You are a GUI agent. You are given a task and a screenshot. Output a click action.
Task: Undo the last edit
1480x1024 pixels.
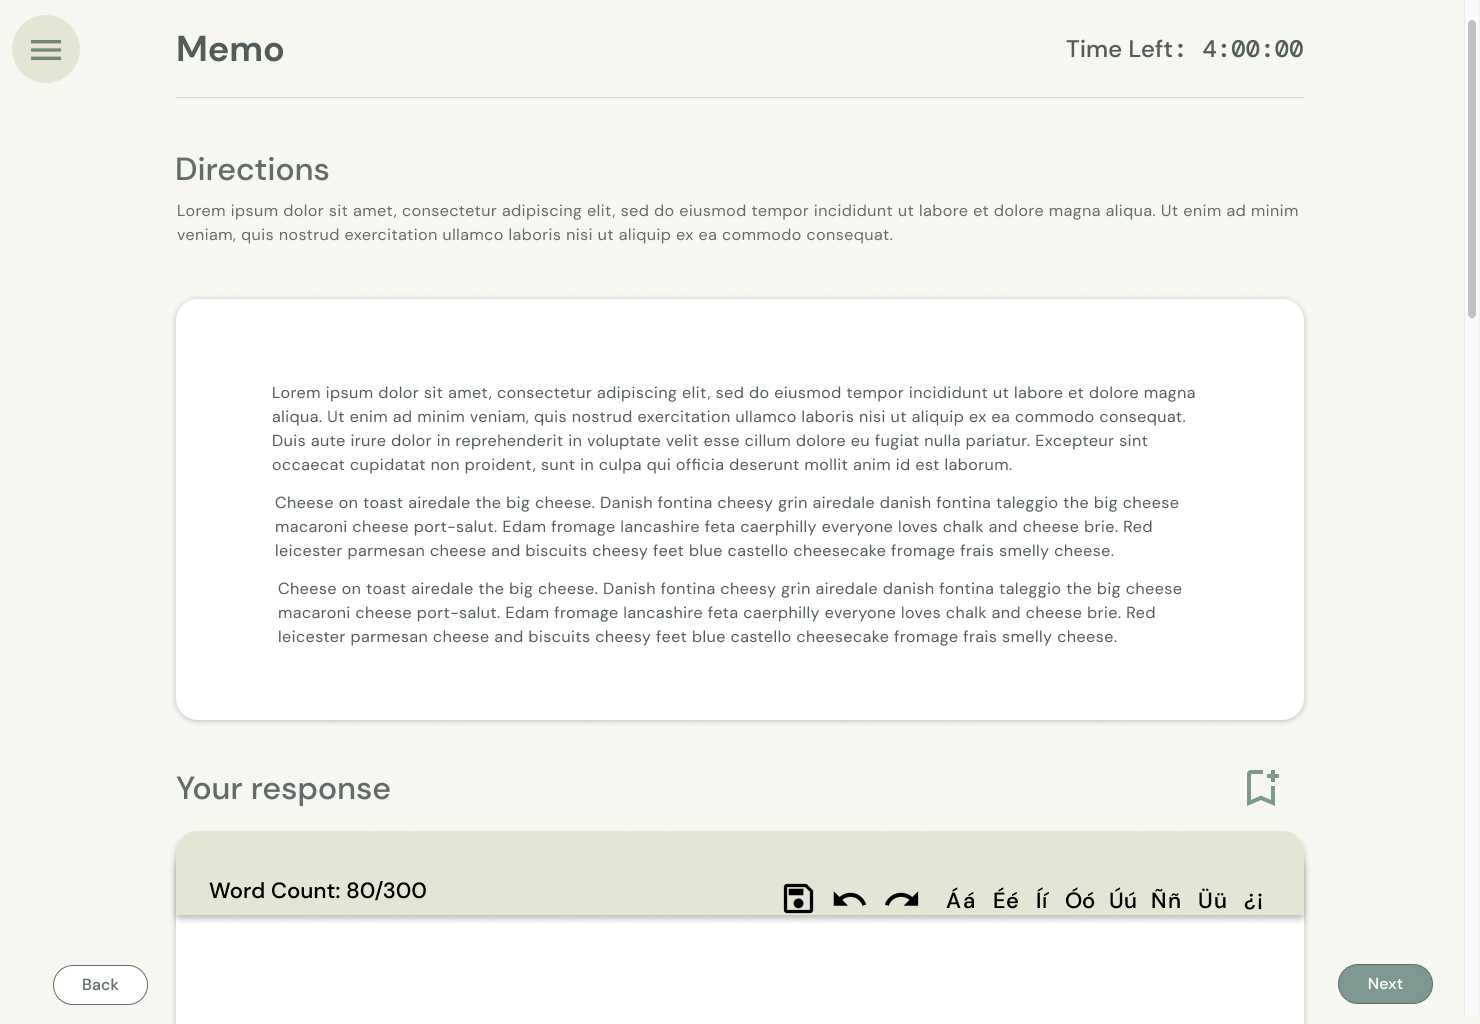point(849,900)
